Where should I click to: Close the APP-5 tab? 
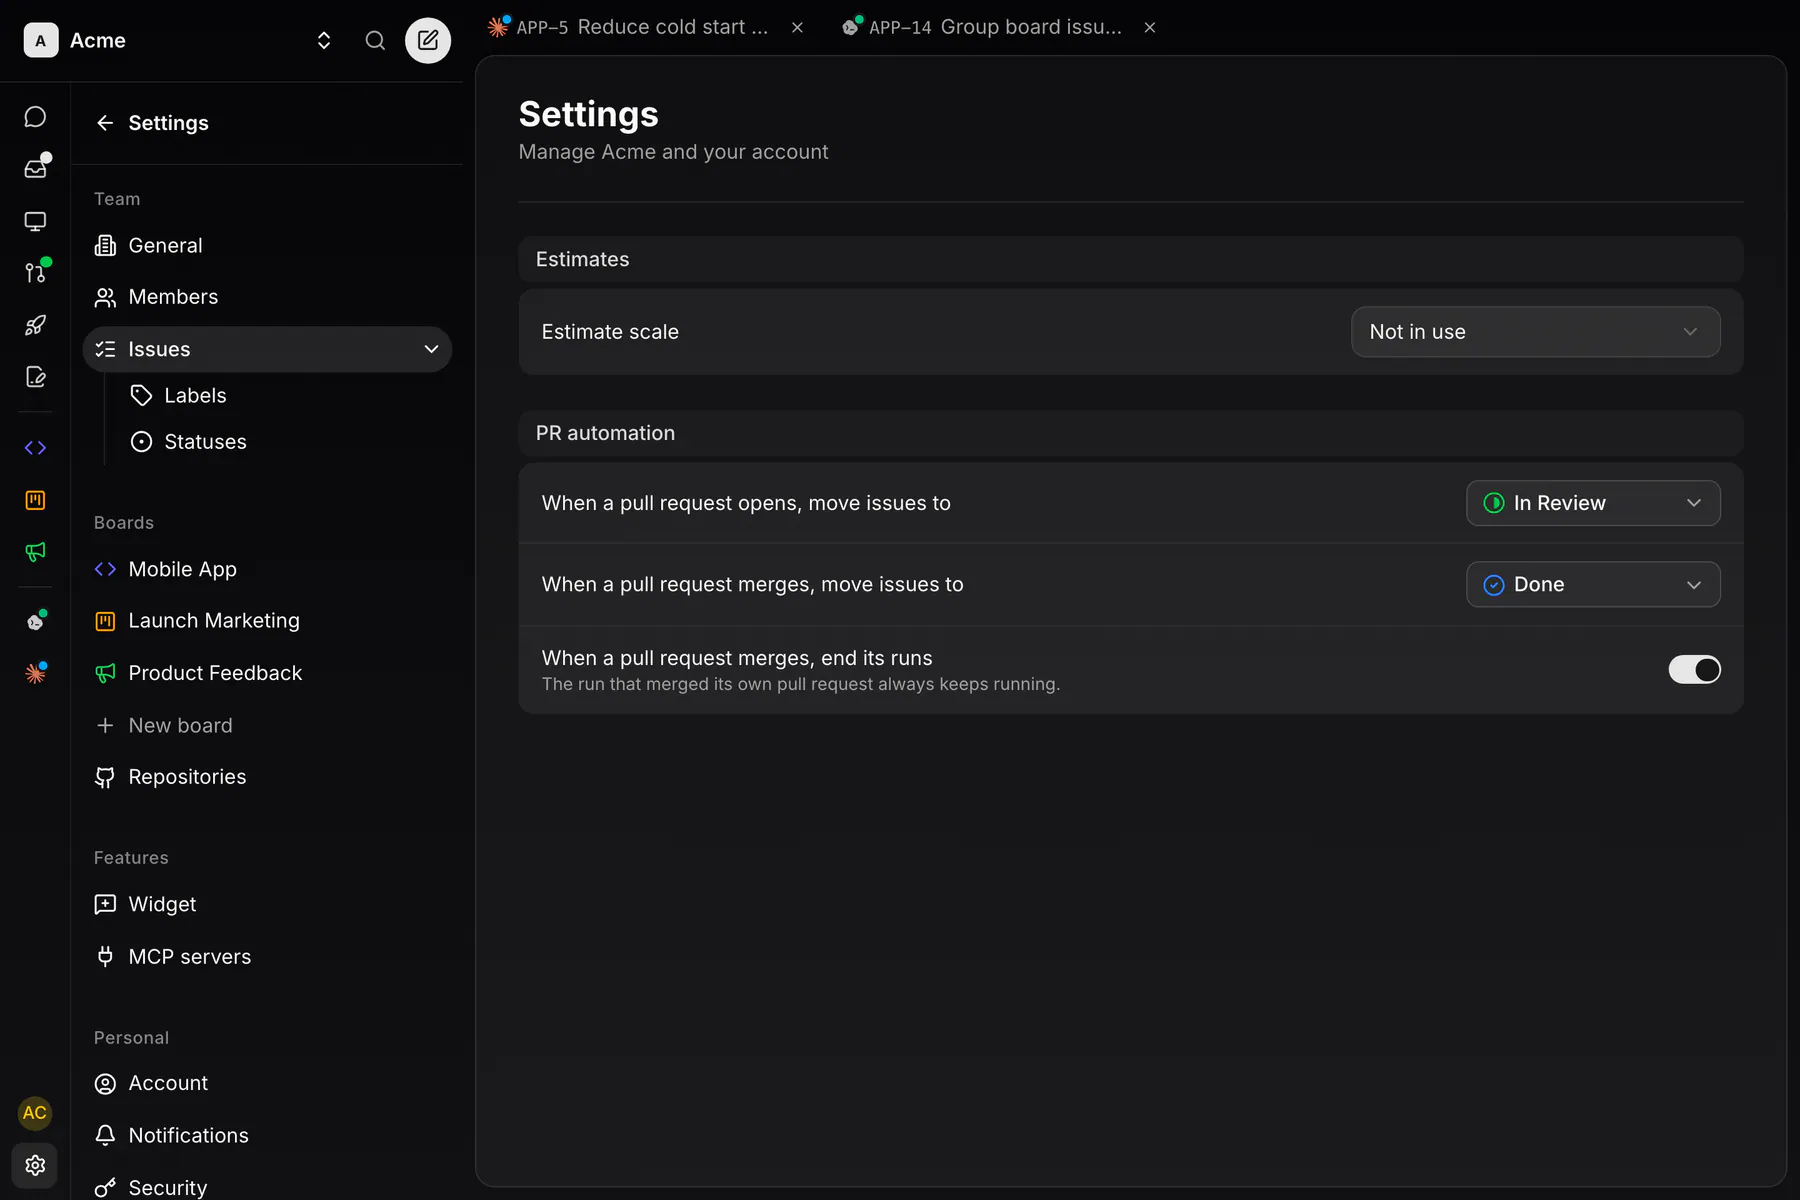[797, 28]
